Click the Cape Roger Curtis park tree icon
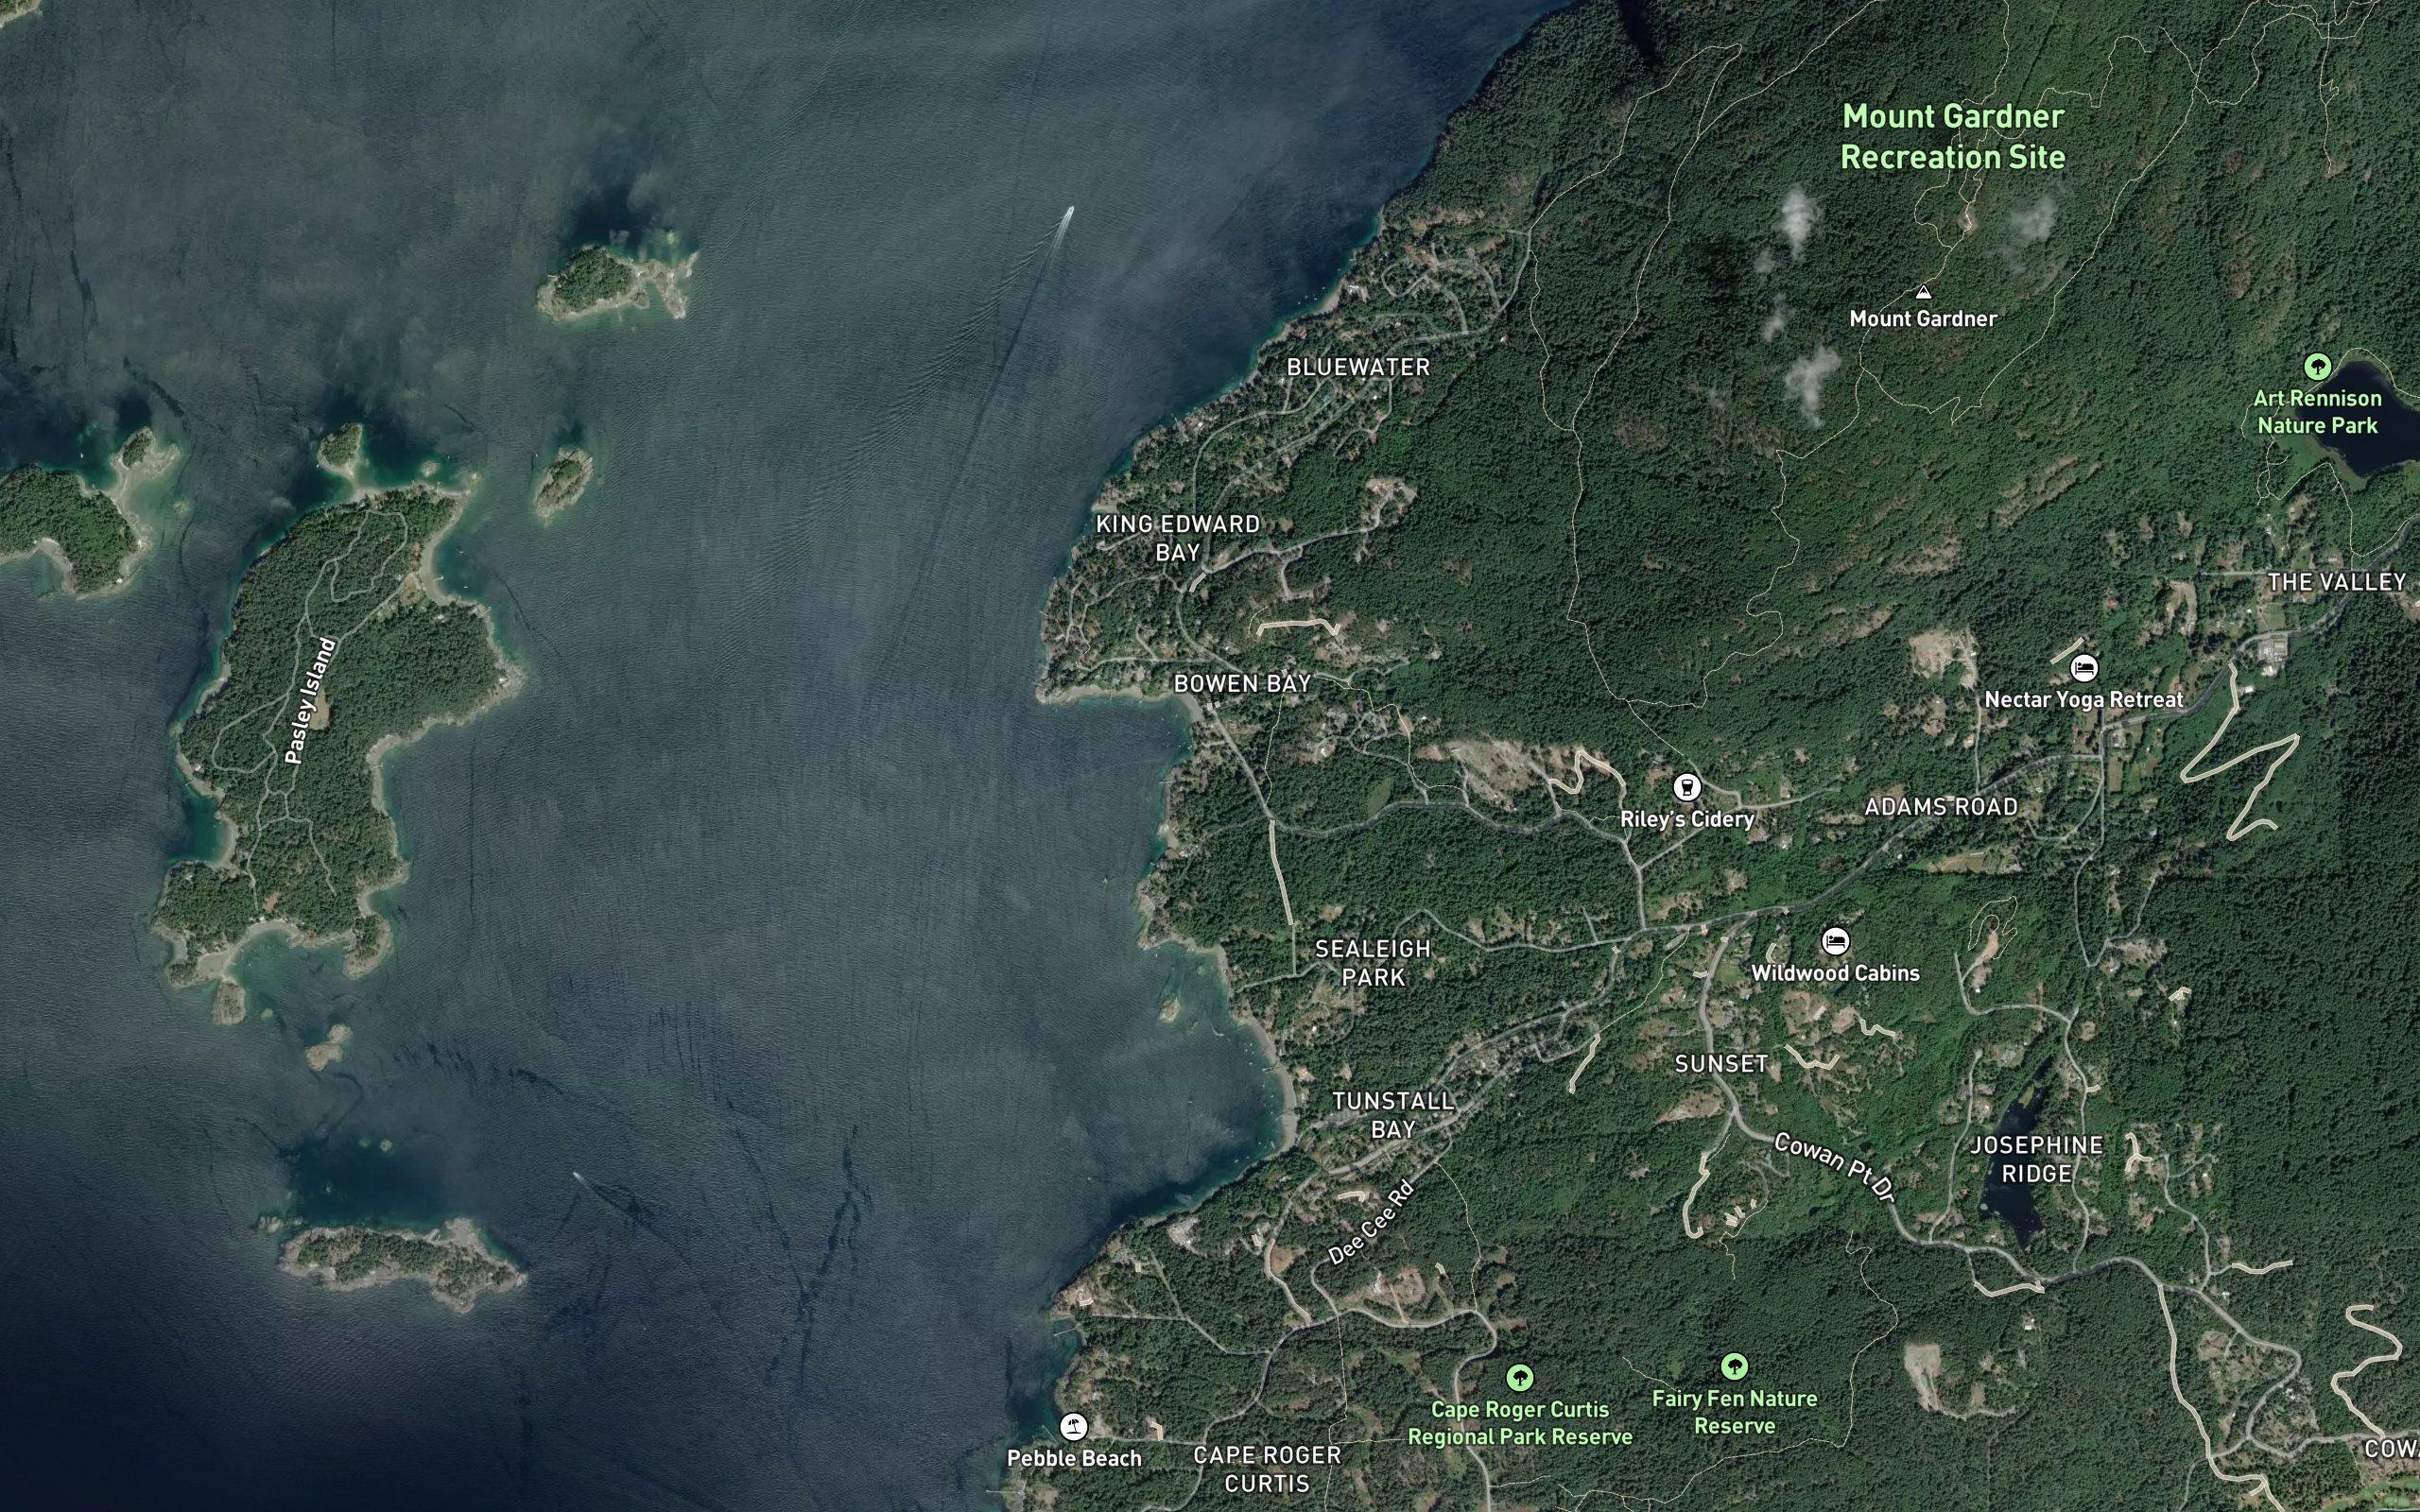Viewport: 2420px width, 1512px height. point(1520,1378)
